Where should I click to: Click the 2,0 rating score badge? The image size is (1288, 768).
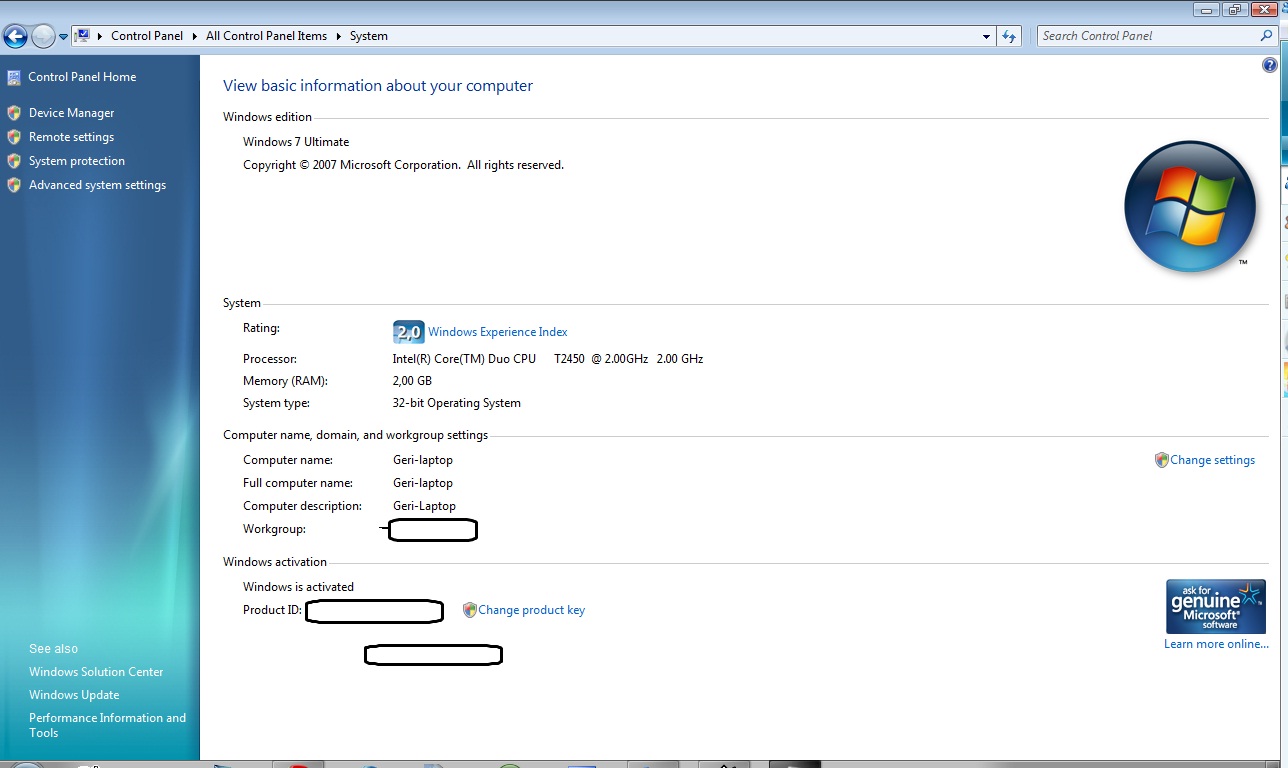pyautogui.click(x=409, y=332)
